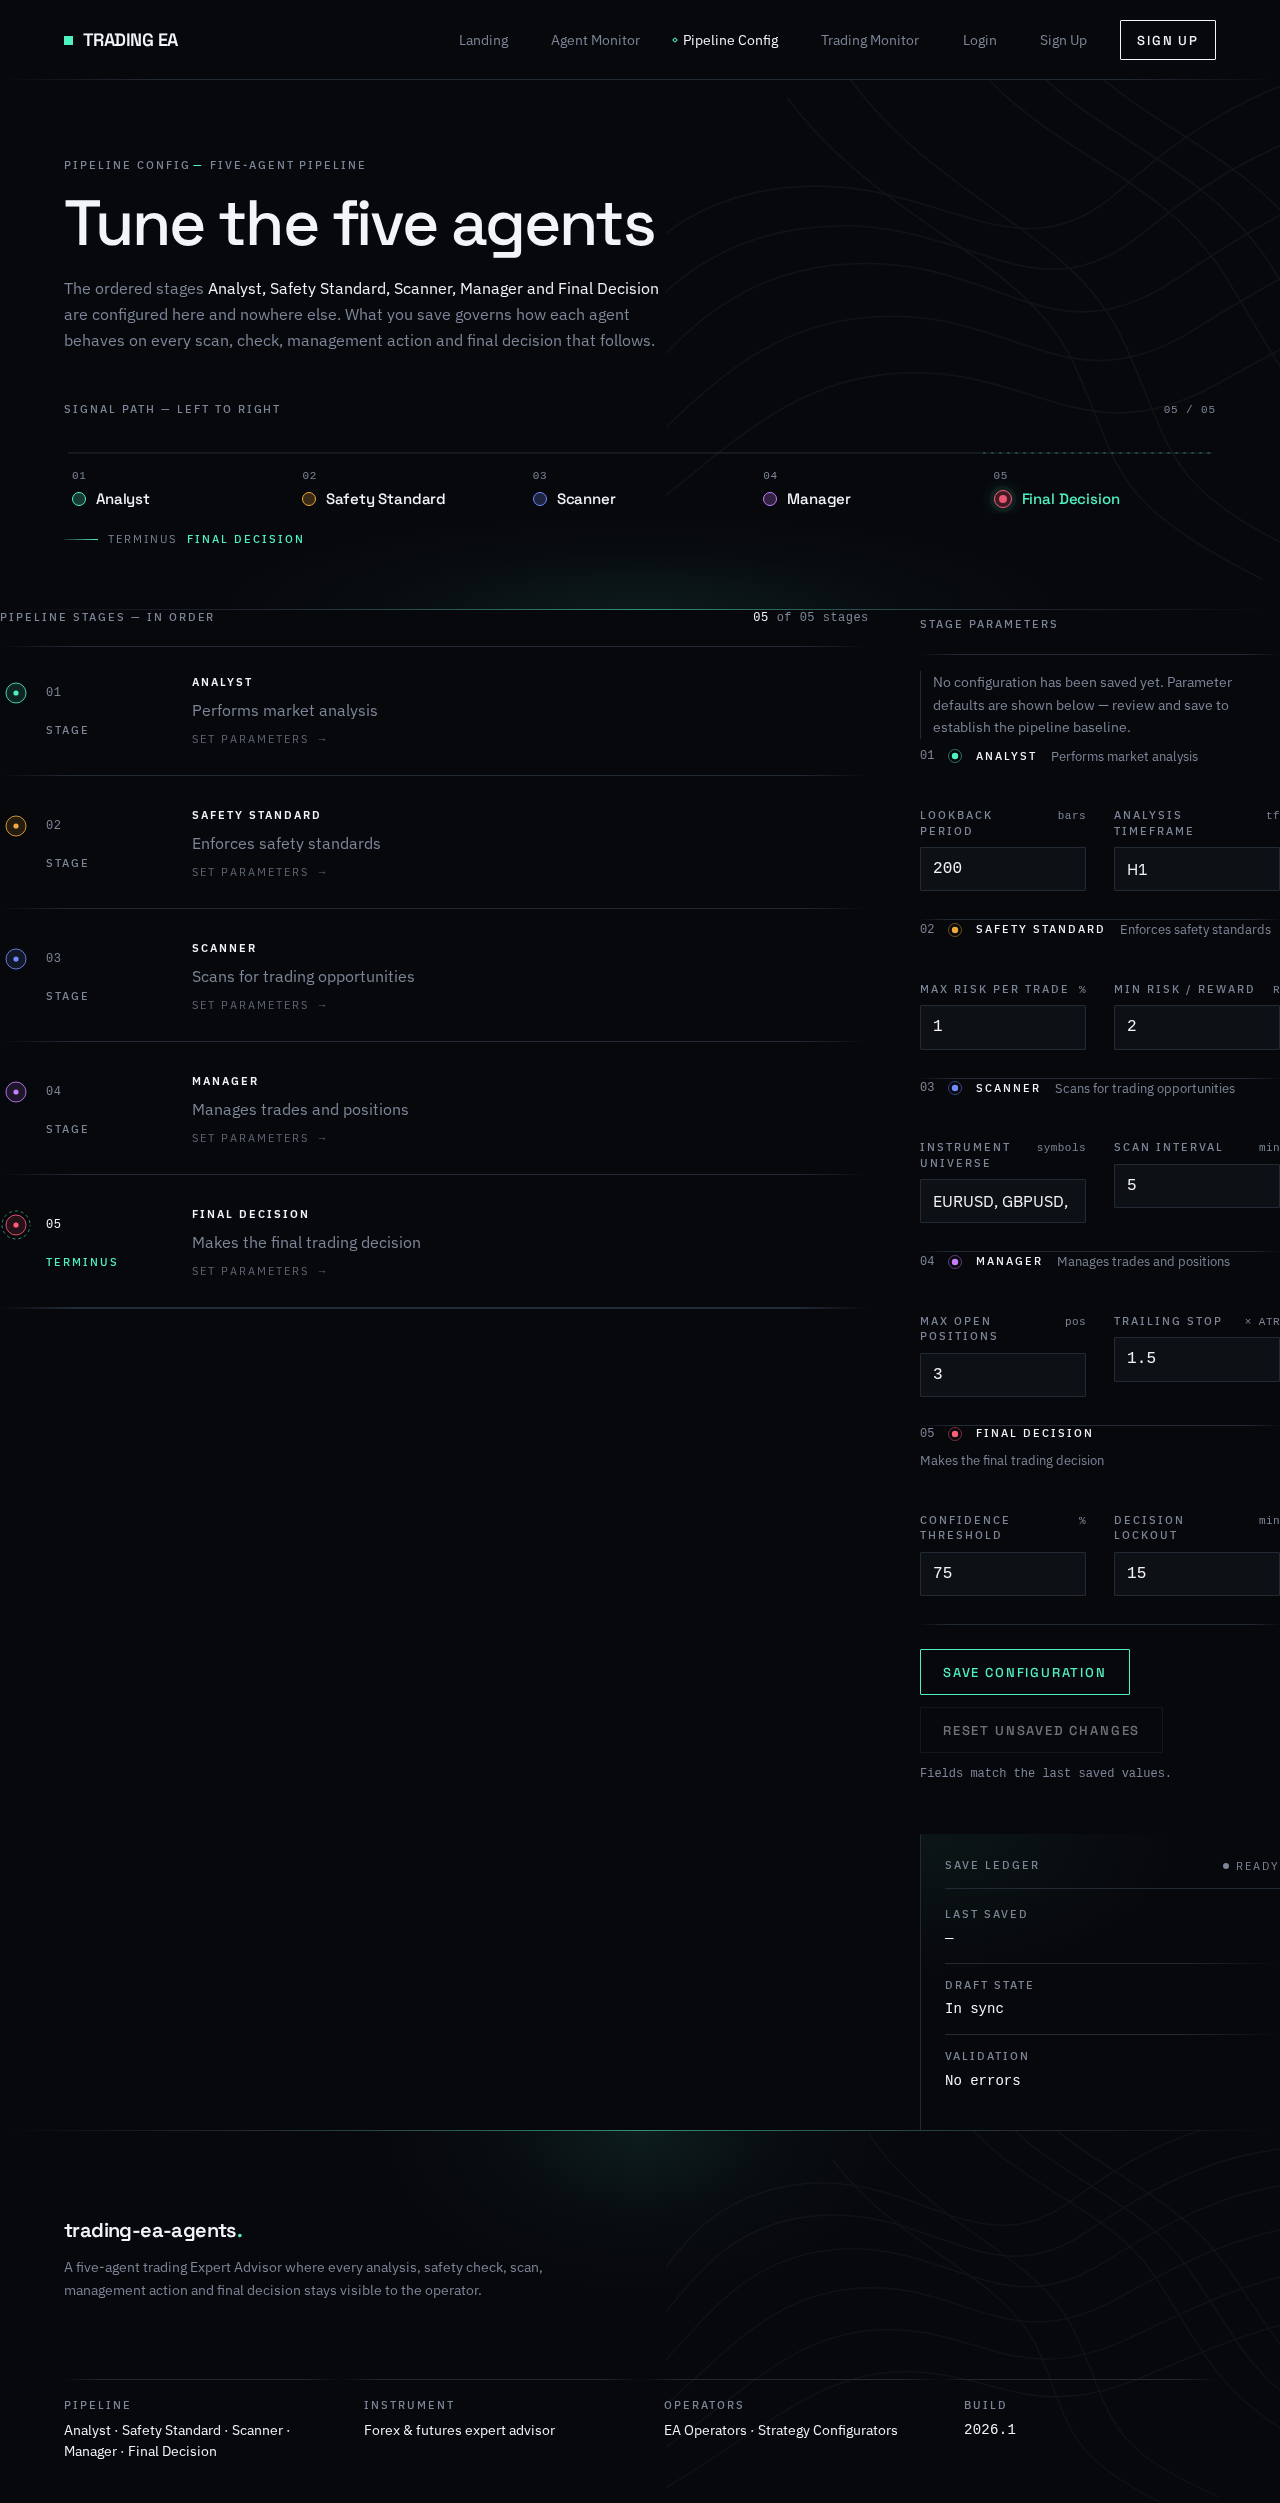
Task: Go to Agent Monitor page
Action: click(x=595, y=40)
